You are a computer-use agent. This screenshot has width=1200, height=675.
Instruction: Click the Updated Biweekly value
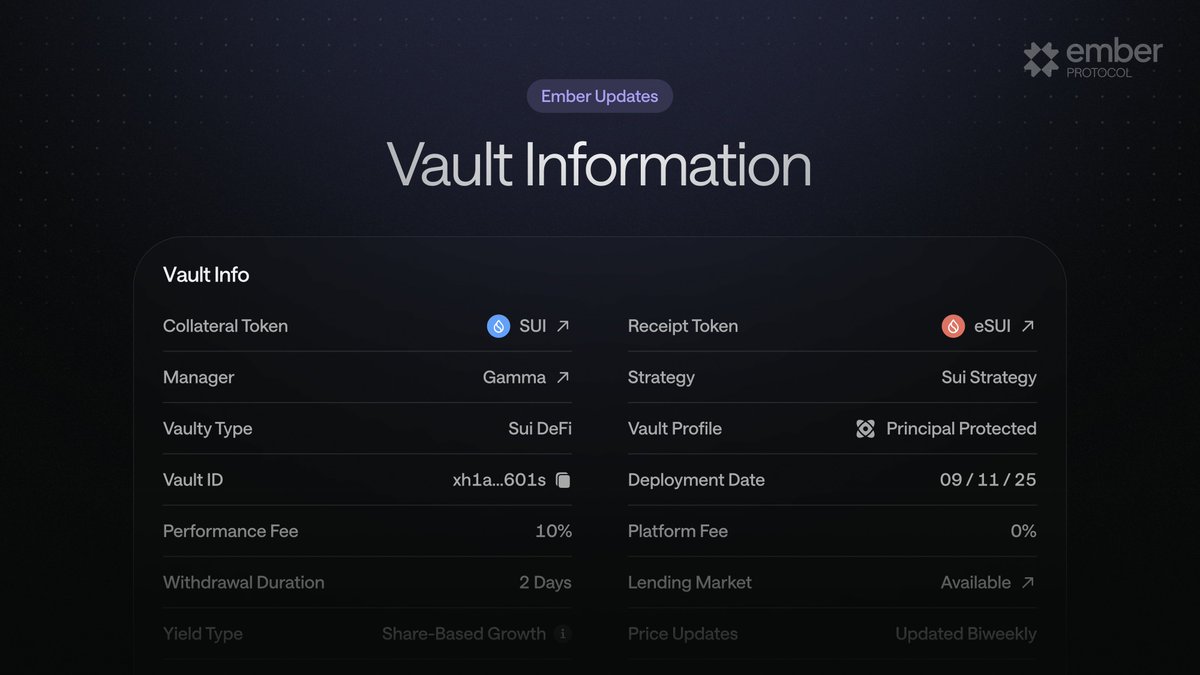tap(966, 633)
